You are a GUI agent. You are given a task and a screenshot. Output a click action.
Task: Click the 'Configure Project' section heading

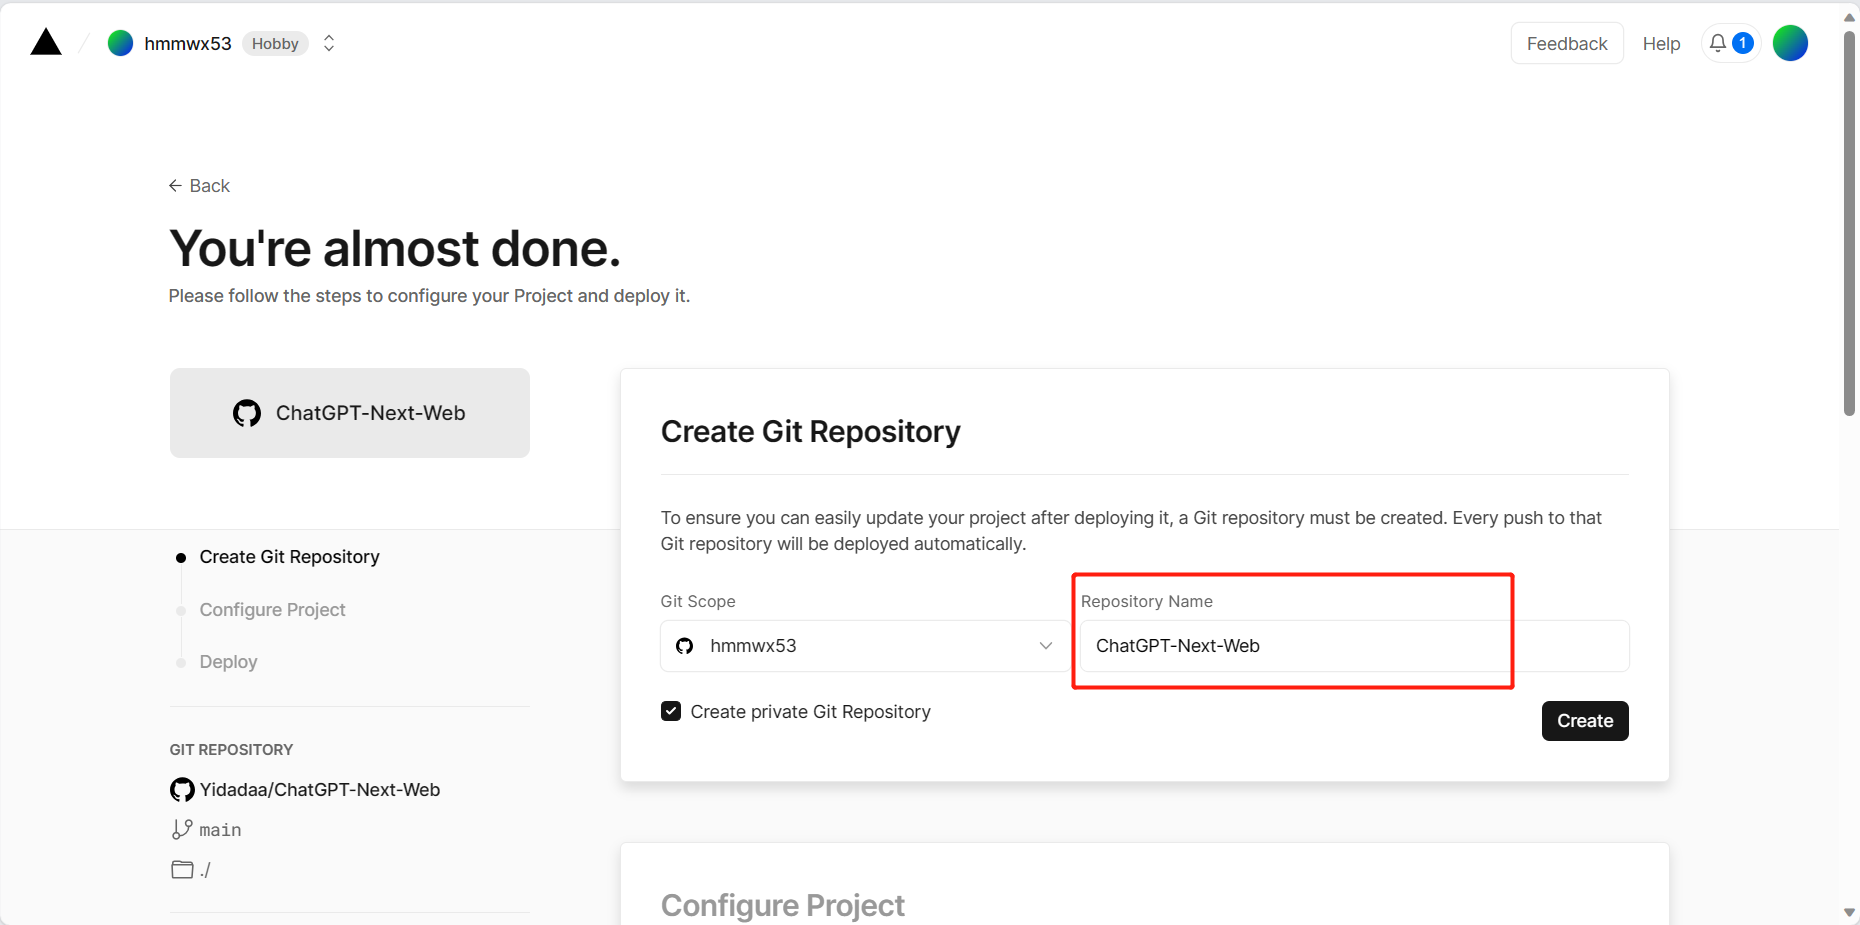[782, 905]
